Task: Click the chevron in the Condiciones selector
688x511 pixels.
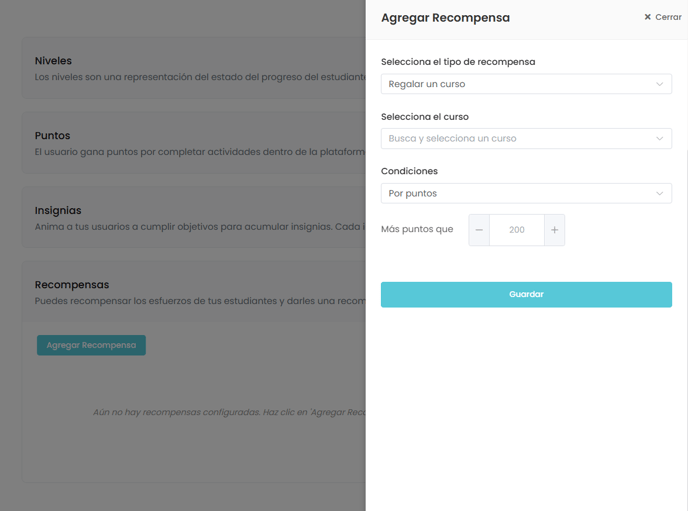Action: click(659, 193)
